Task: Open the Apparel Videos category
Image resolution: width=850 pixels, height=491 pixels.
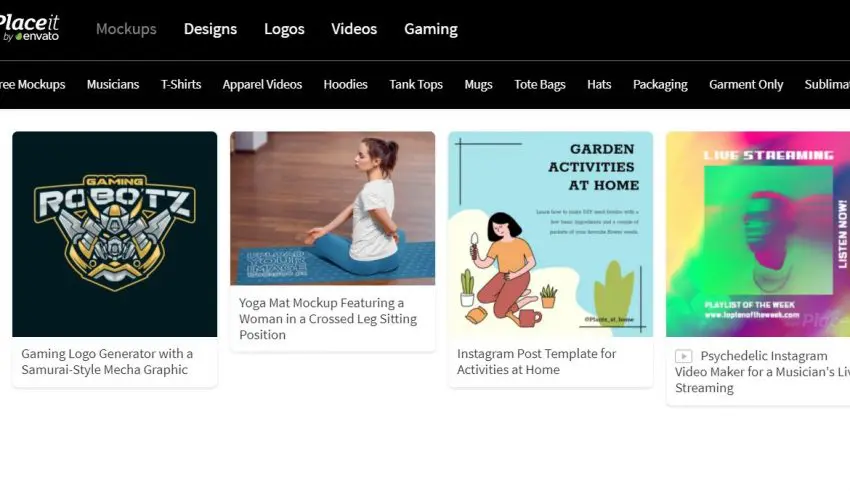Action: click(x=262, y=85)
